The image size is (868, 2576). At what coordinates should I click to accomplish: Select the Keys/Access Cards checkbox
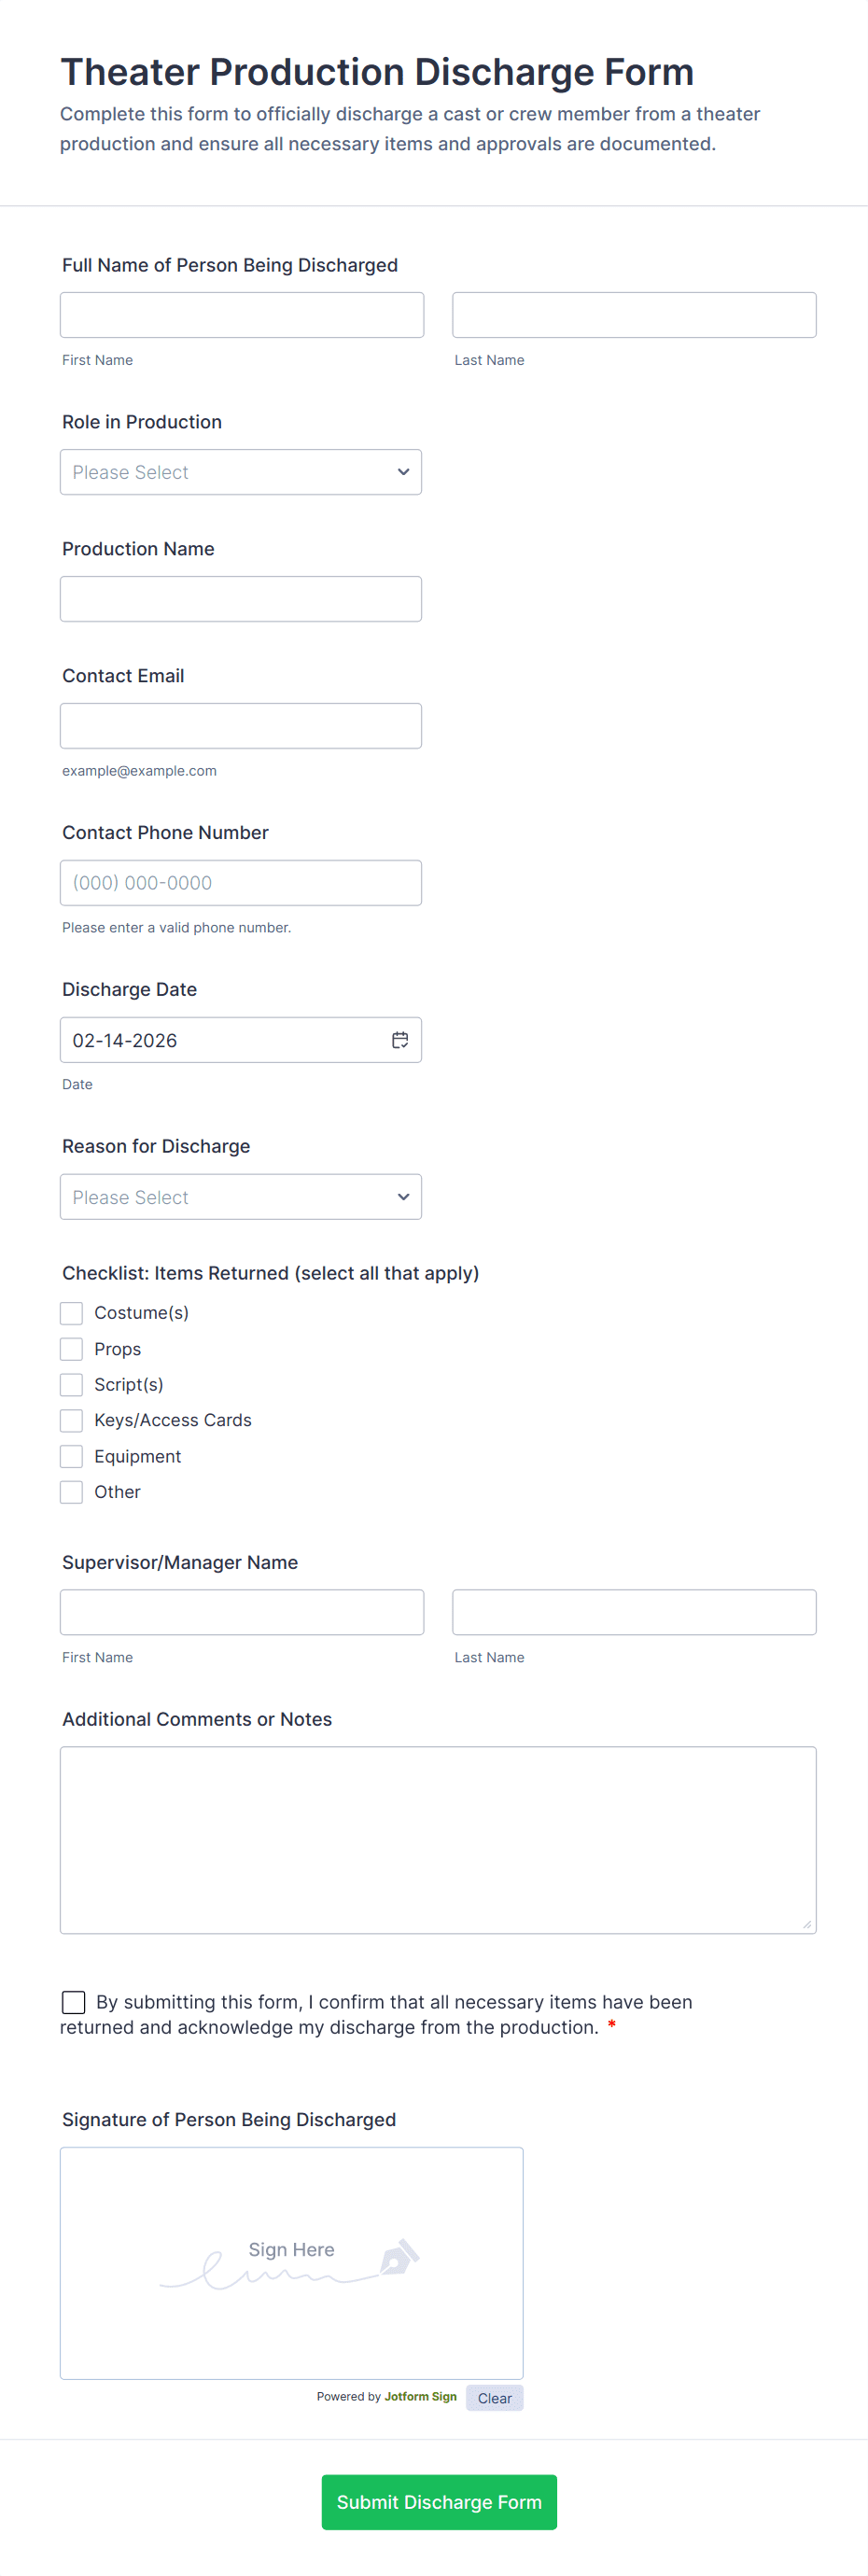72,1420
